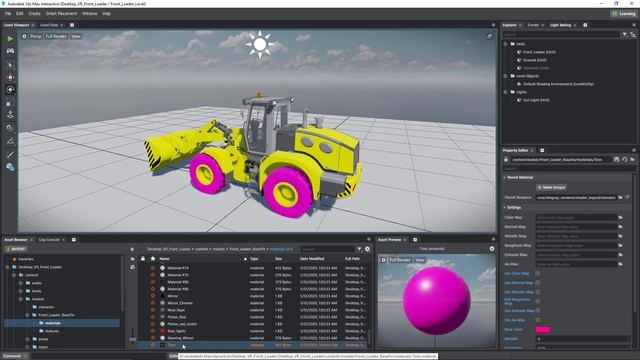
Task: Collapse the Level Objects folder in Explorer
Action: (x=505, y=76)
